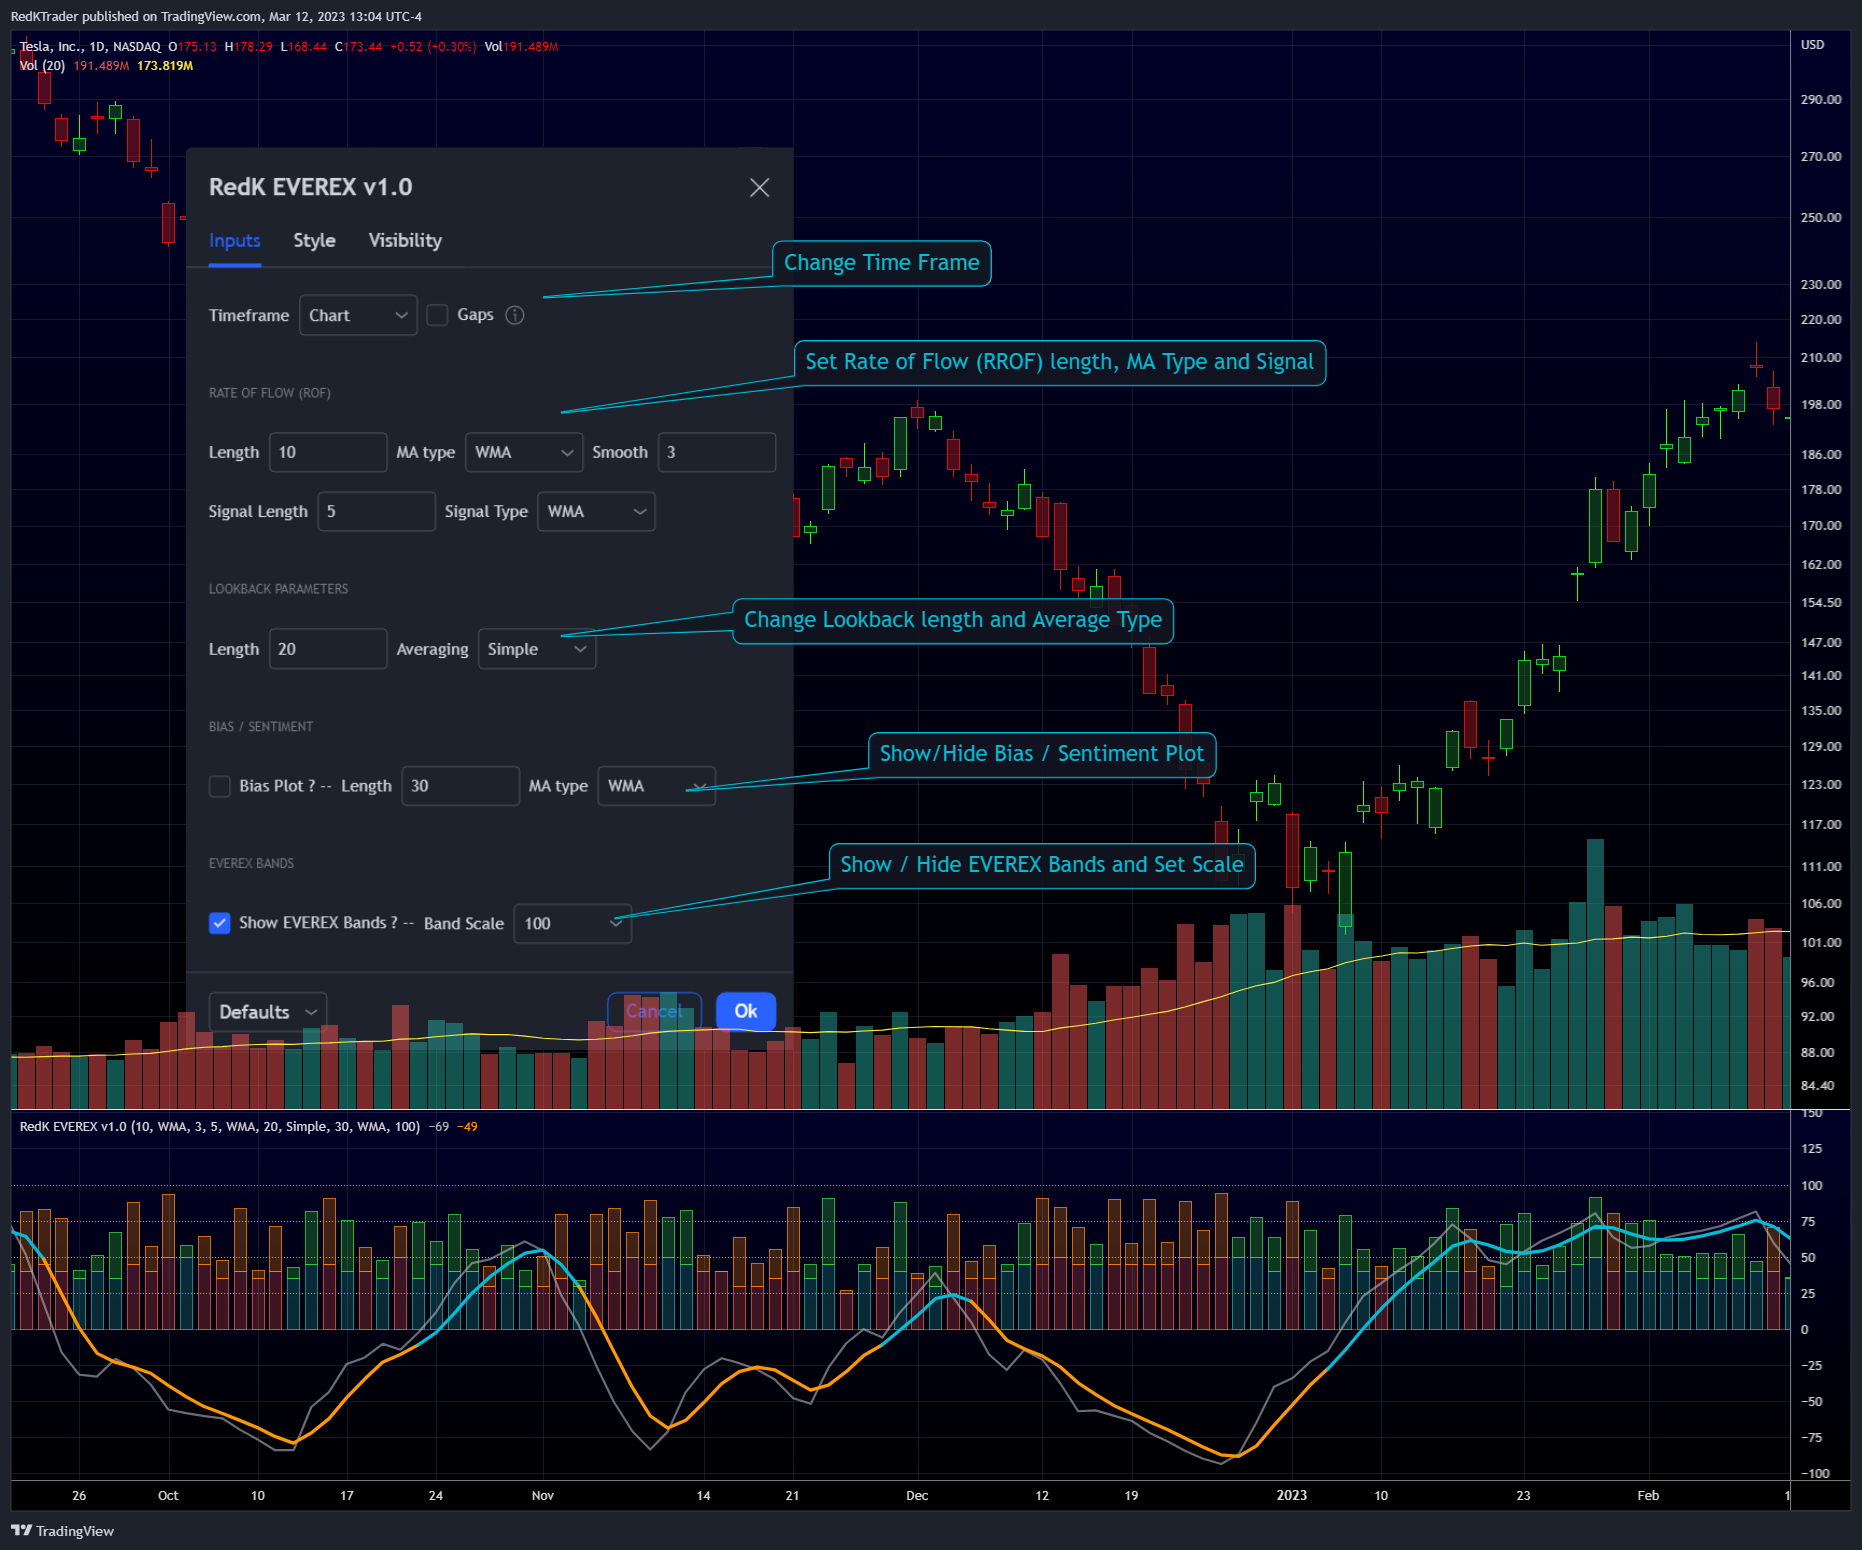Screen dimensions: 1862x1550
Task: Open the Visibility tab
Action: coord(405,241)
